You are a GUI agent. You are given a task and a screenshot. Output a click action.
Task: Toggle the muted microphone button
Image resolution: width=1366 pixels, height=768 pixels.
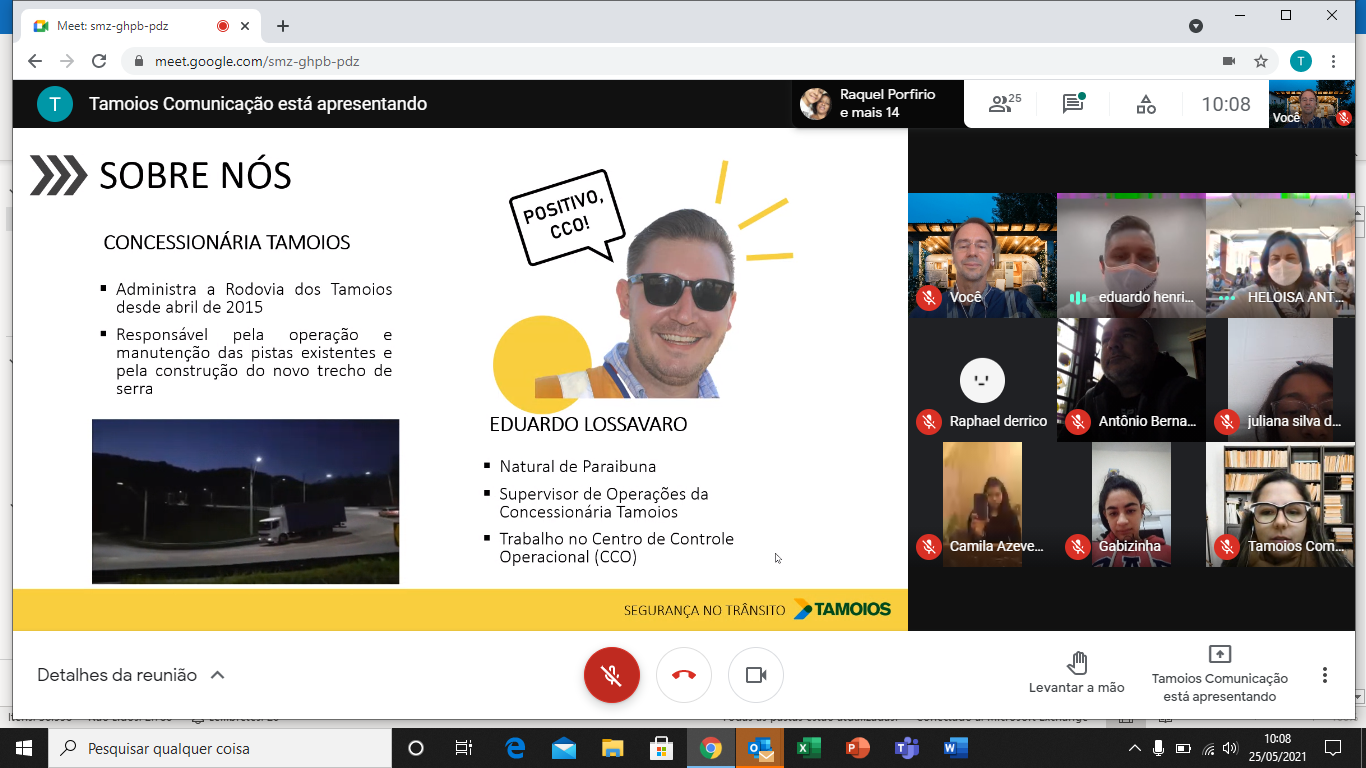(x=612, y=675)
